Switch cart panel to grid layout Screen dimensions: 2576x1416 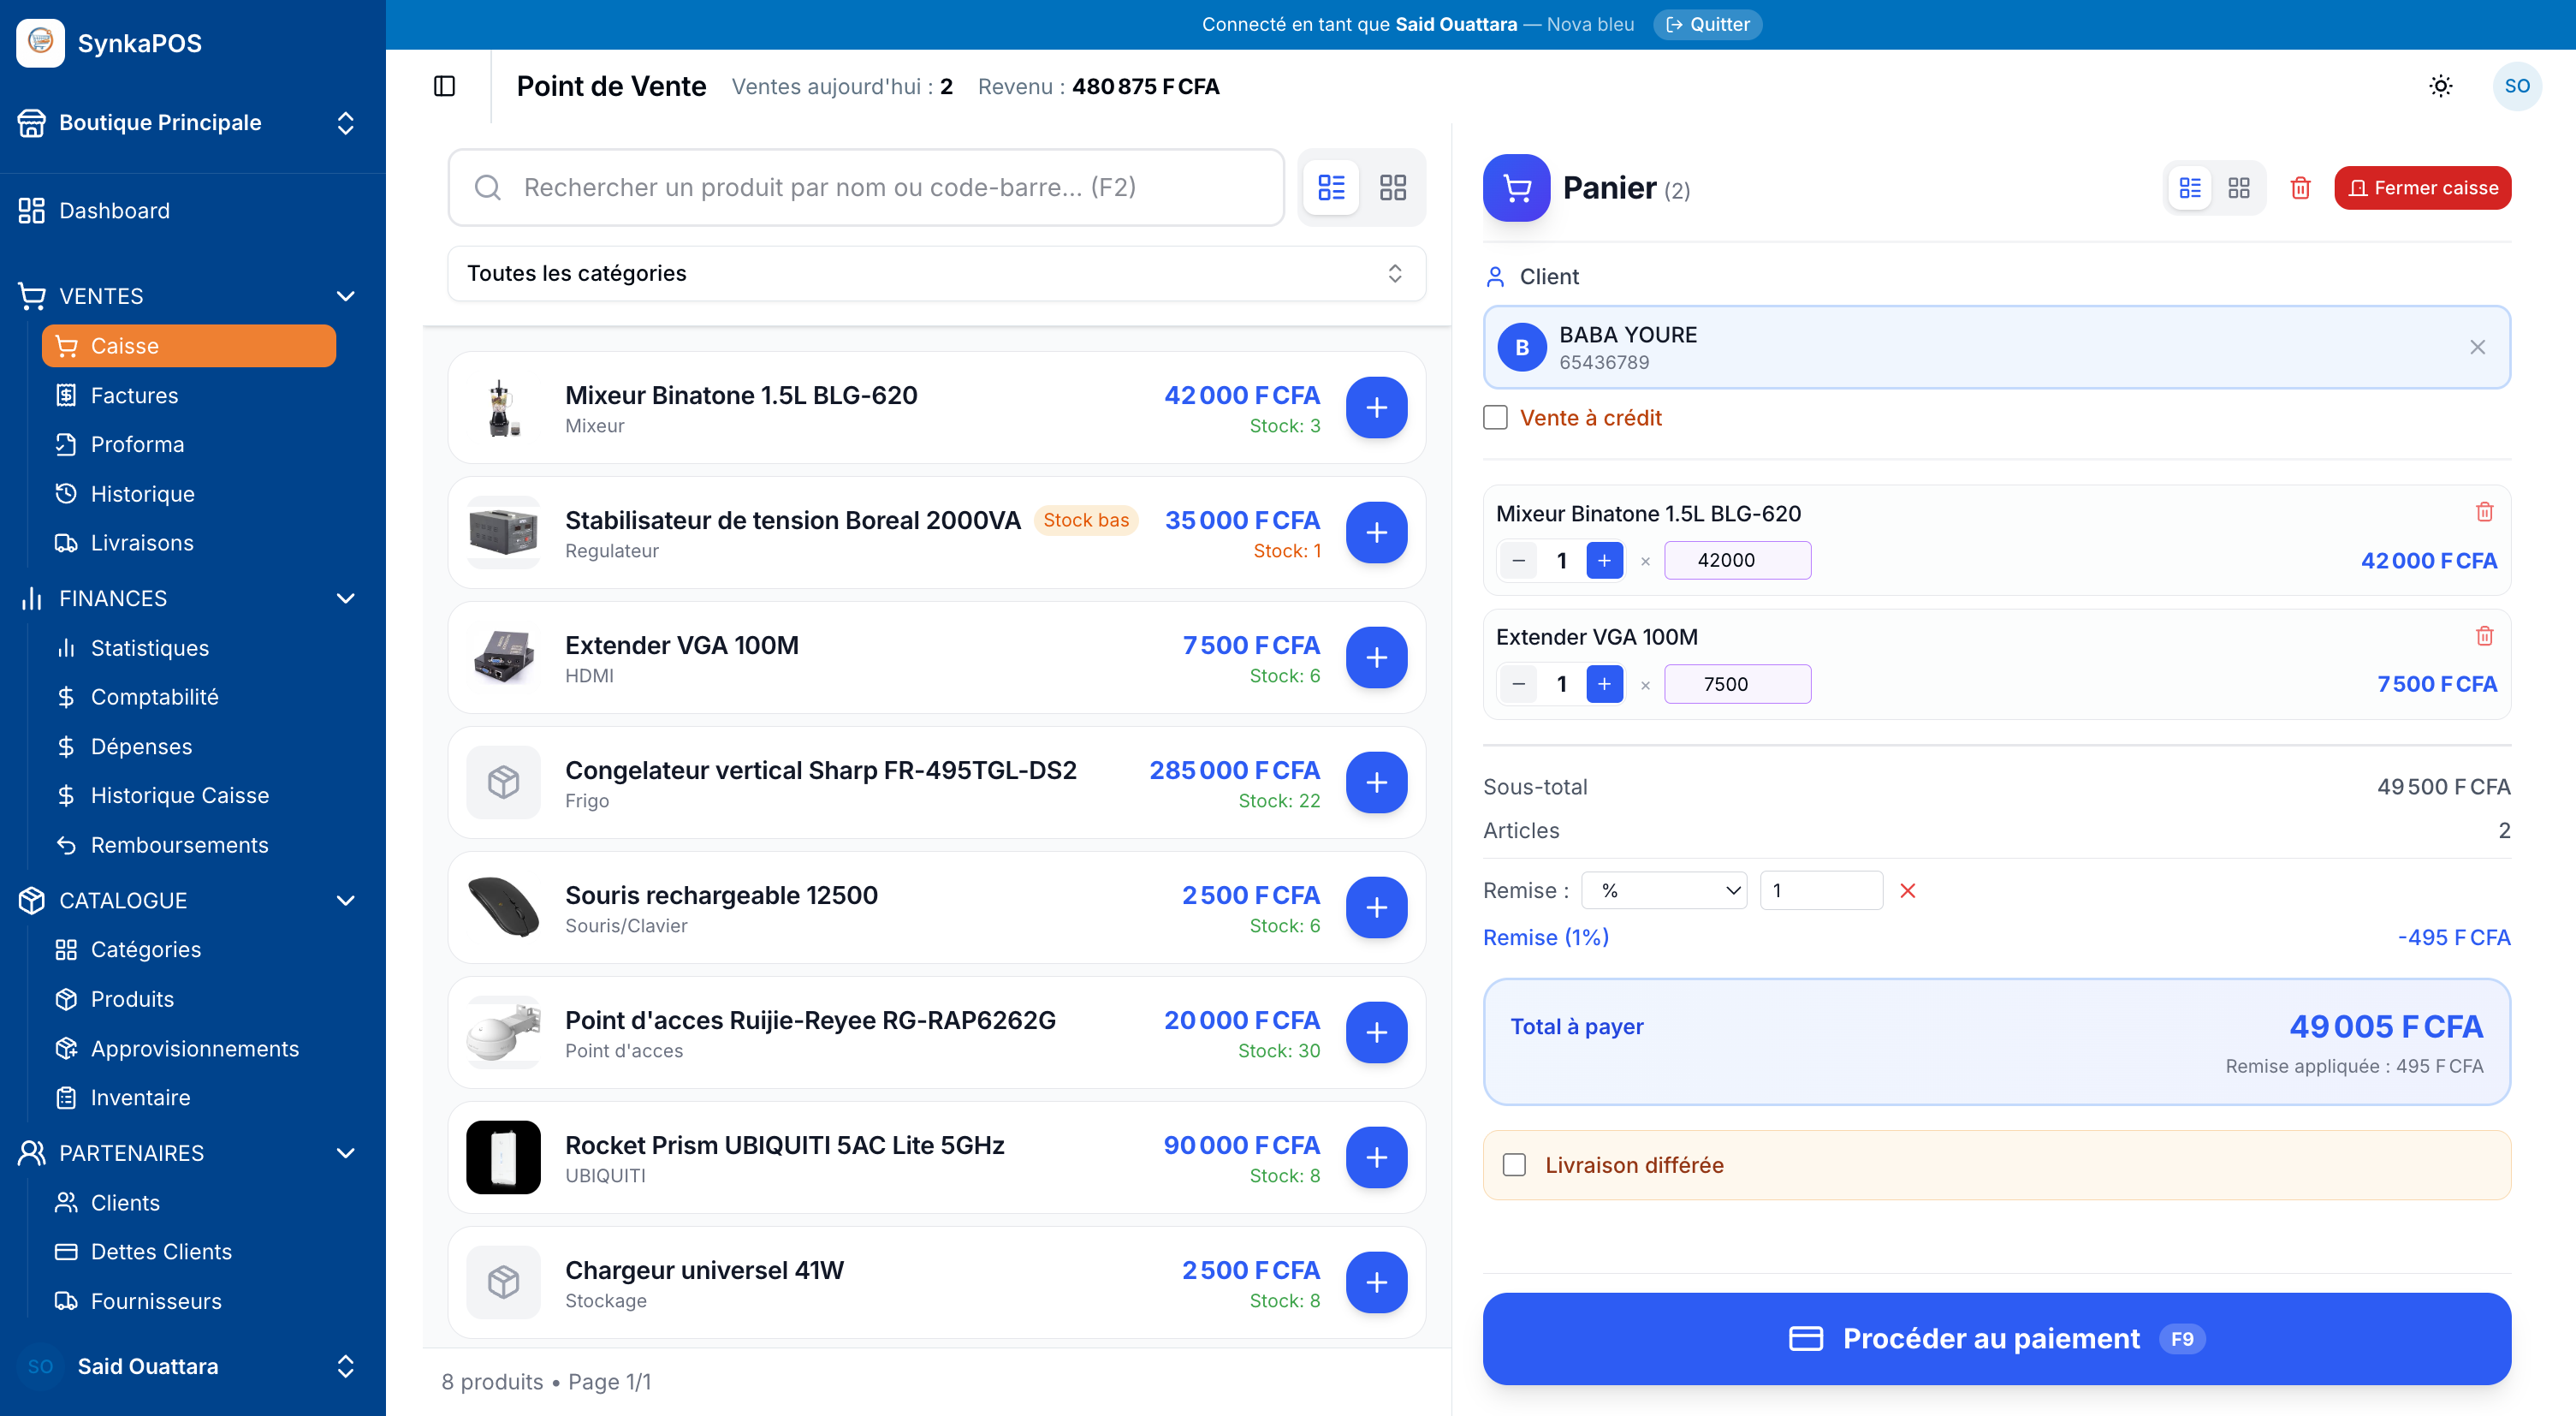(x=2238, y=188)
